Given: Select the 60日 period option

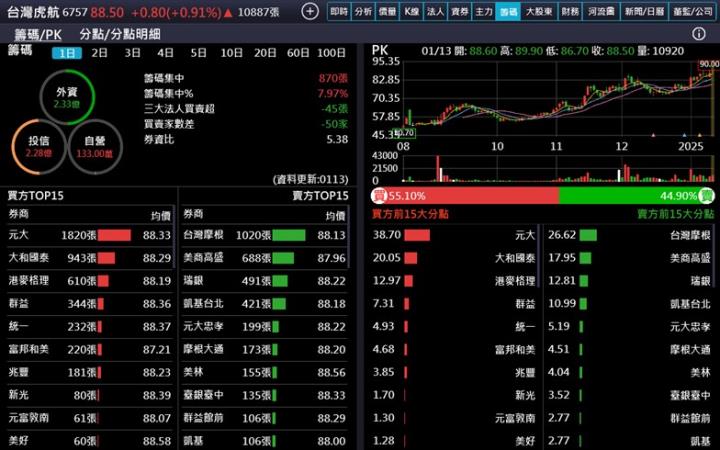Looking at the screenshot, I should tap(298, 53).
